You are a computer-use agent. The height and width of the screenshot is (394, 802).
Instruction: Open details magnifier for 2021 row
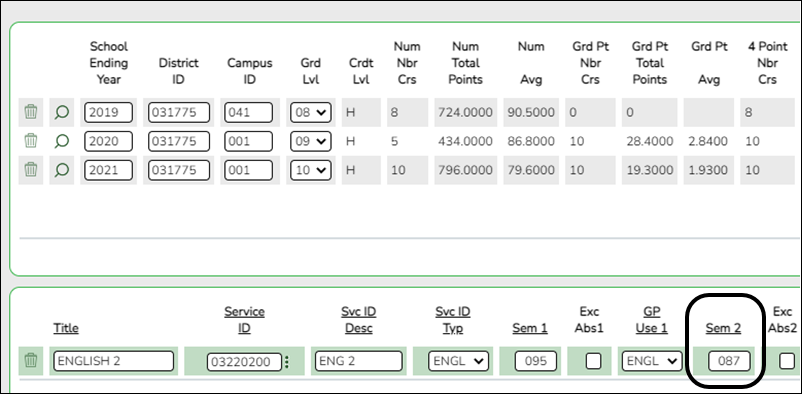pyautogui.click(x=61, y=169)
